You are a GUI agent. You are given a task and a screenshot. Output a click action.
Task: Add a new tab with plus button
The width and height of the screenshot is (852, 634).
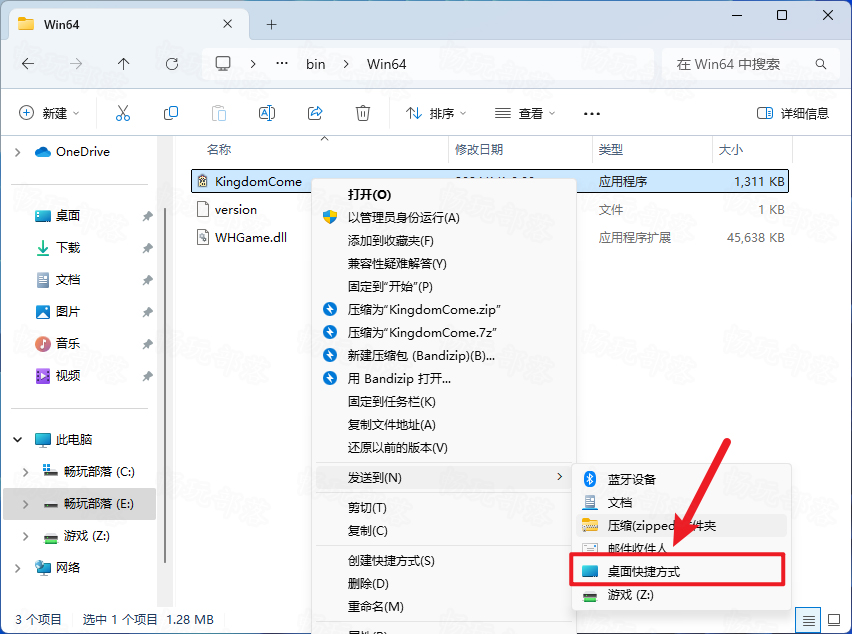[x=272, y=24]
